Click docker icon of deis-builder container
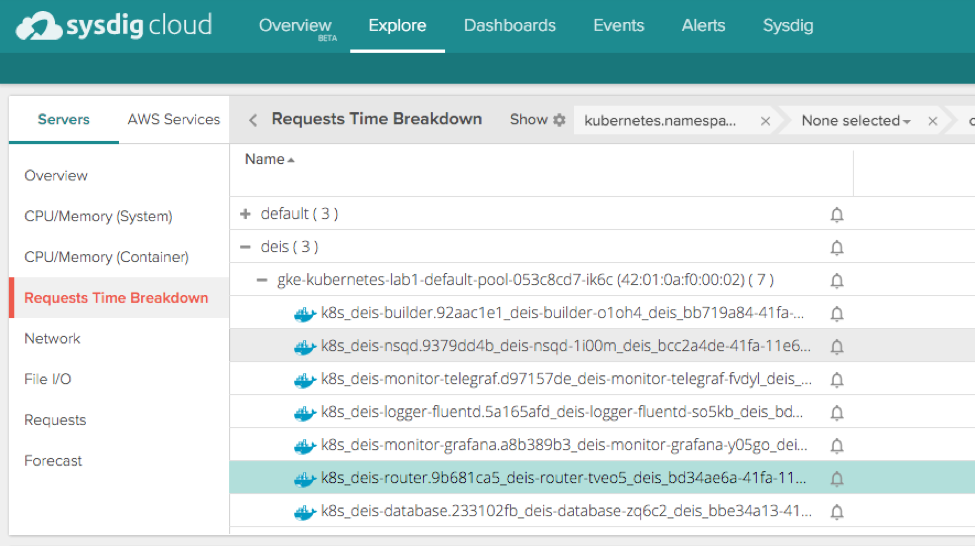 (x=305, y=314)
